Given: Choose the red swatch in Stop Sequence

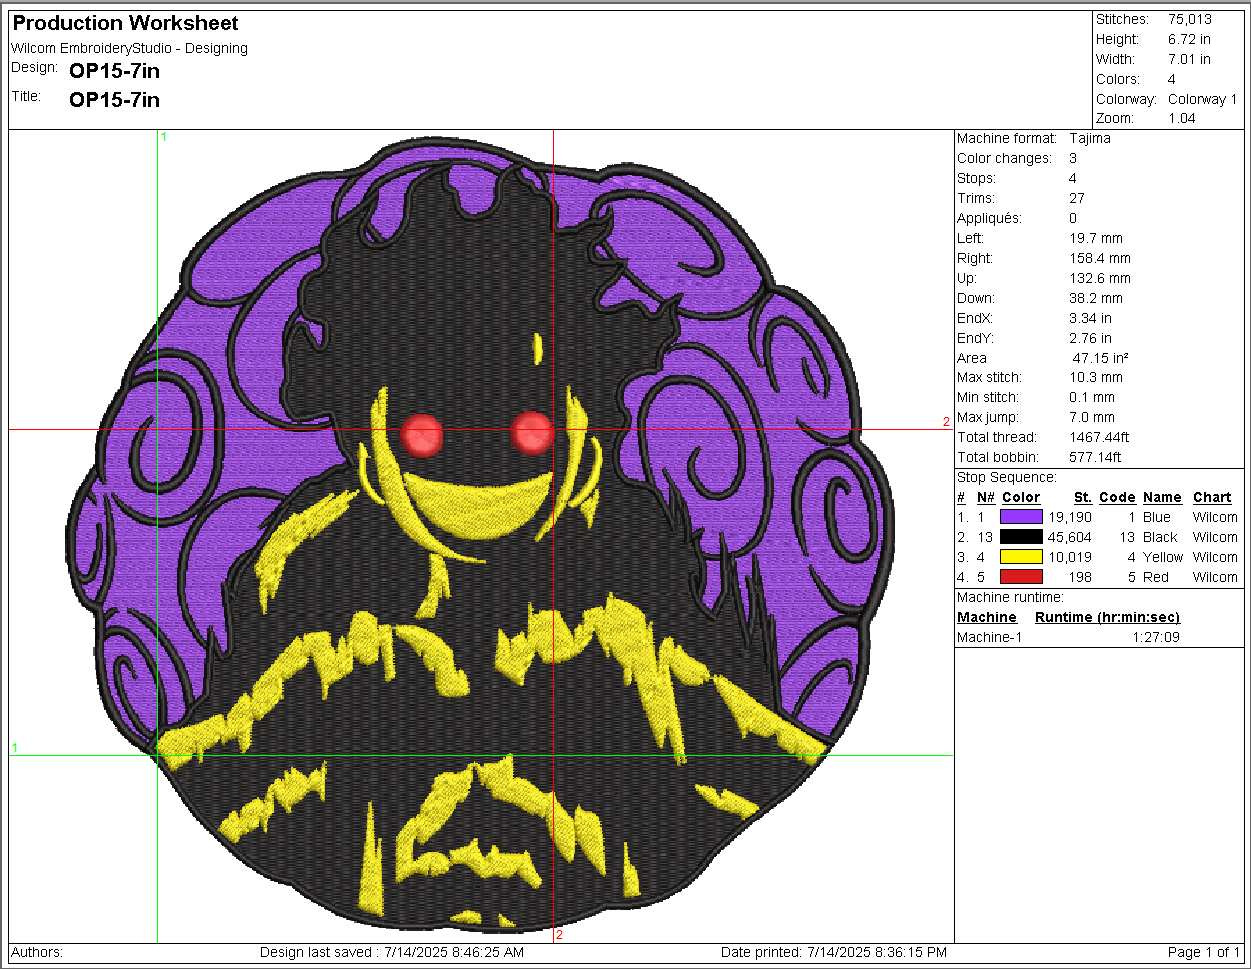Looking at the screenshot, I should 1021,577.
